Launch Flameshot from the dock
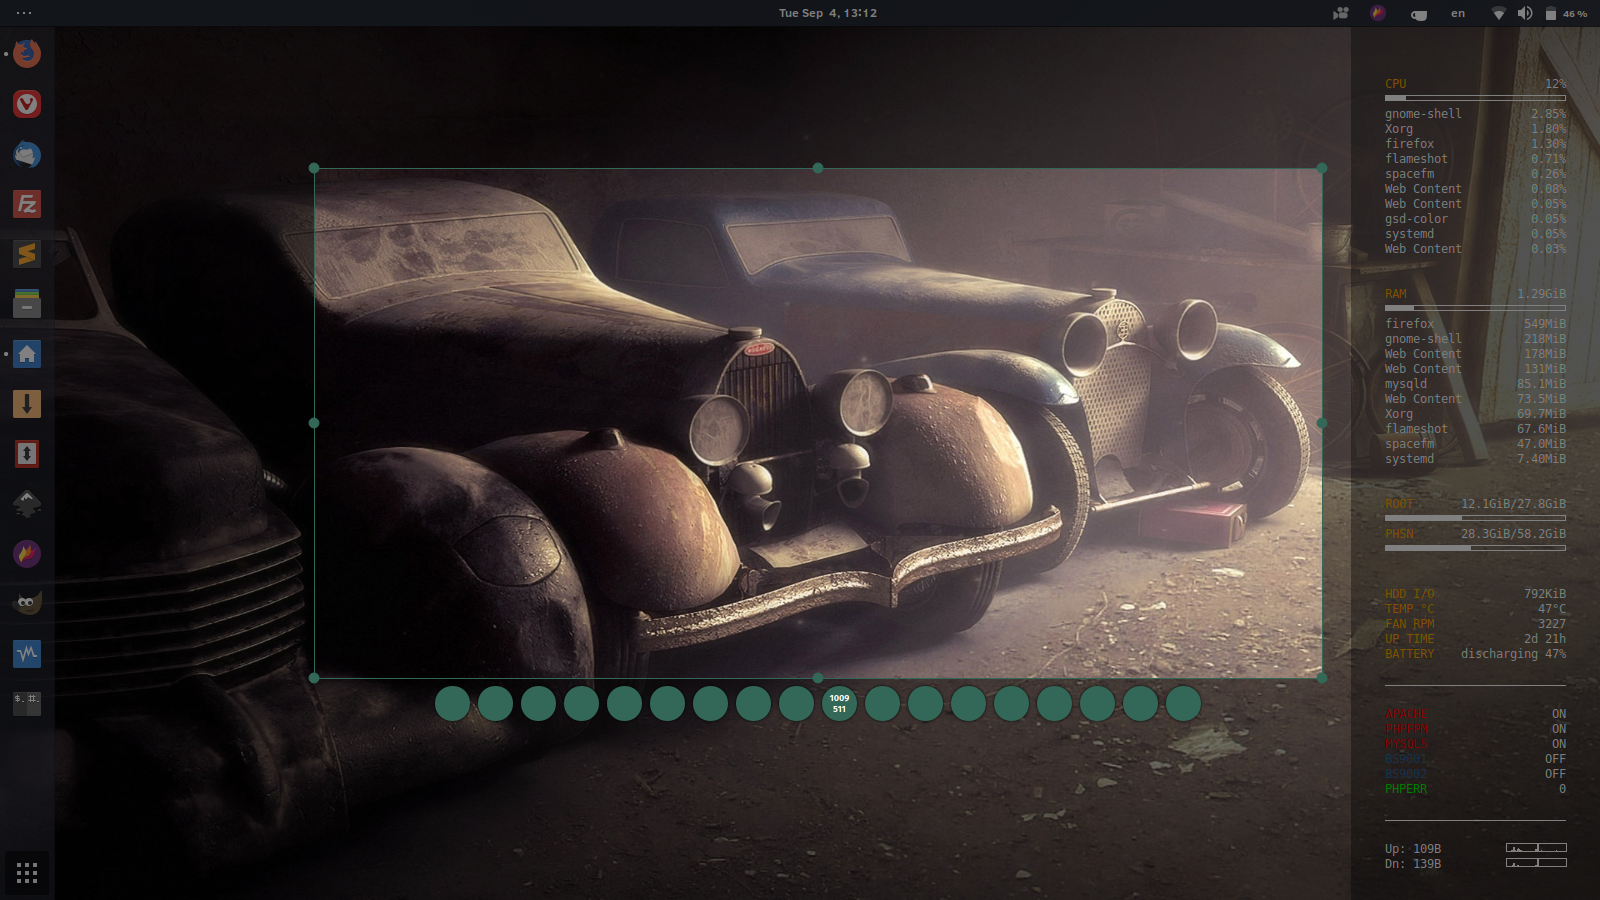 coord(27,554)
